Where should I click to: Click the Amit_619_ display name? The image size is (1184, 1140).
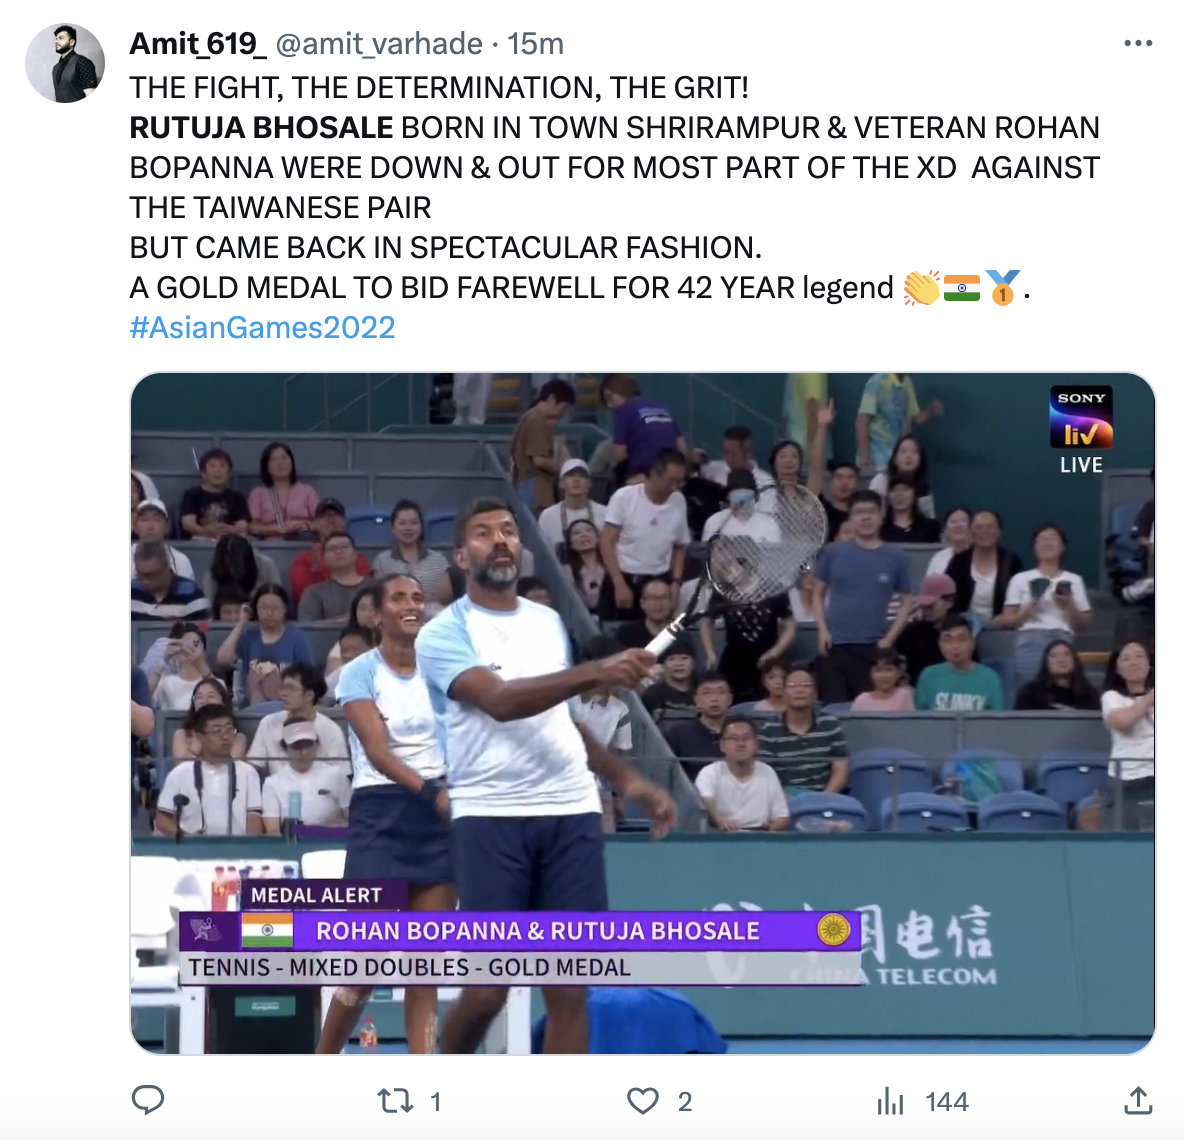198,44
